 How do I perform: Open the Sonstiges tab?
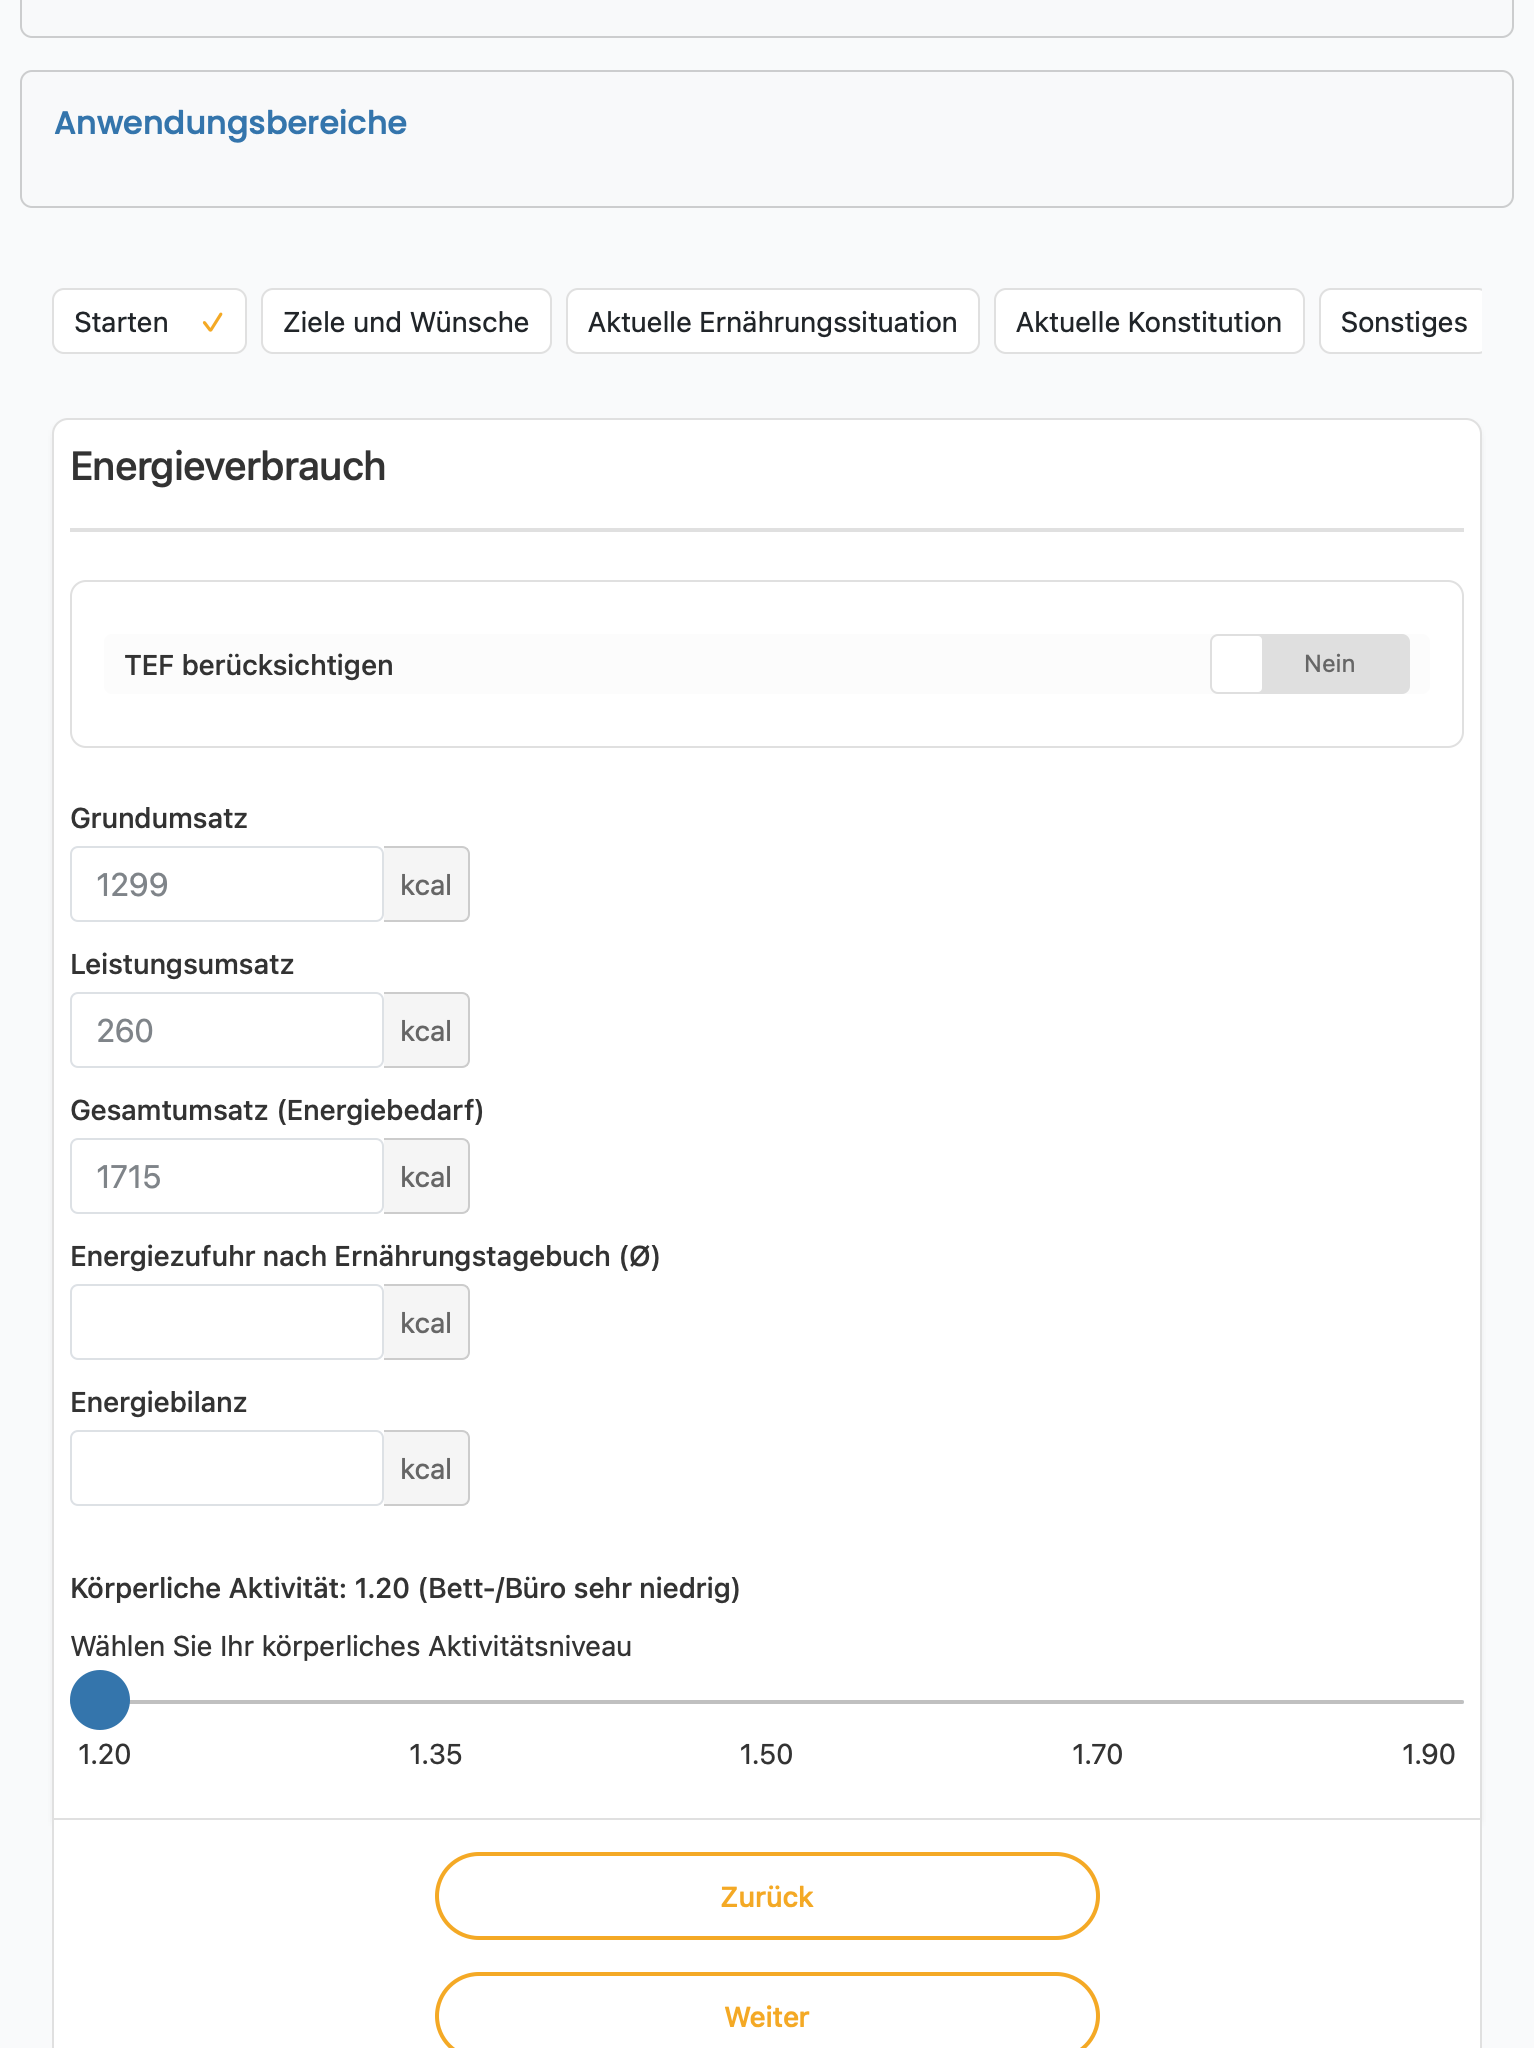click(1402, 322)
